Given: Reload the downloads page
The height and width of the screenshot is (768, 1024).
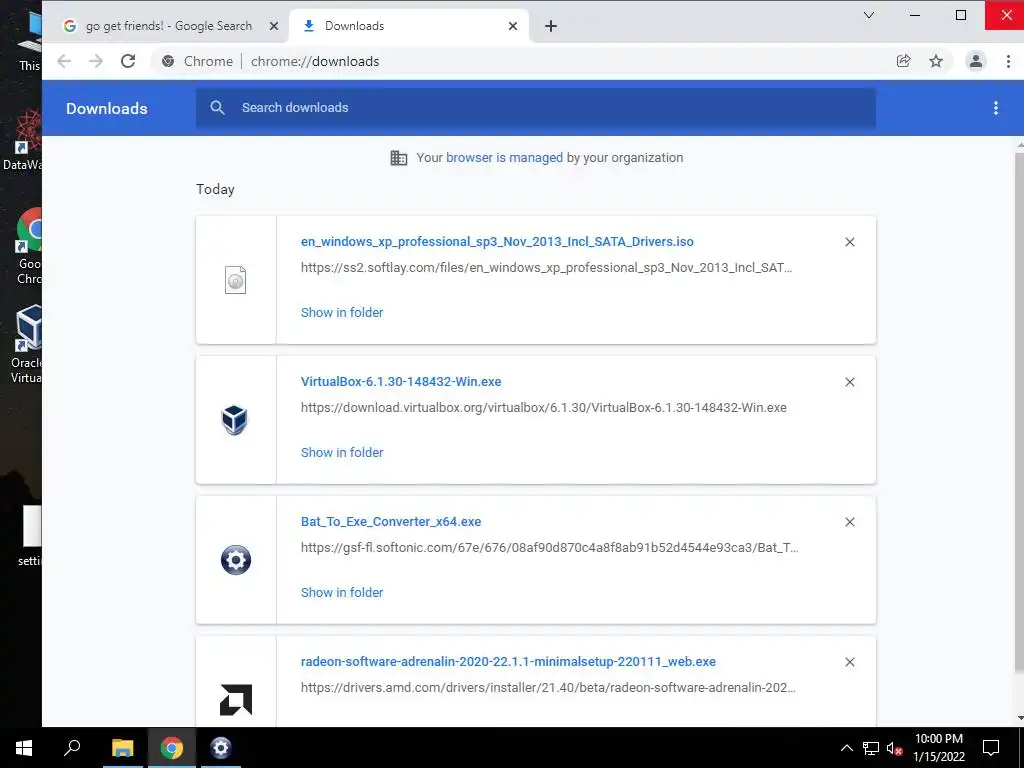Looking at the screenshot, I should point(128,61).
